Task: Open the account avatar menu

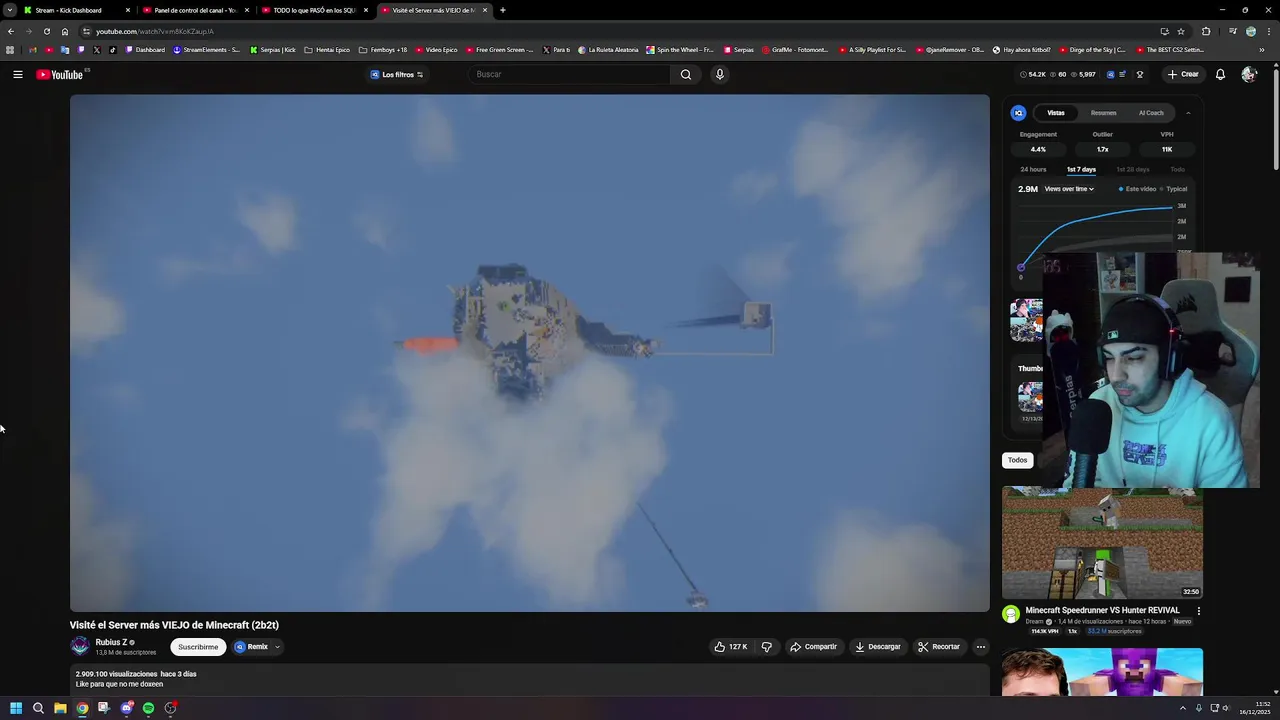Action: click(x=1248, y=74)
